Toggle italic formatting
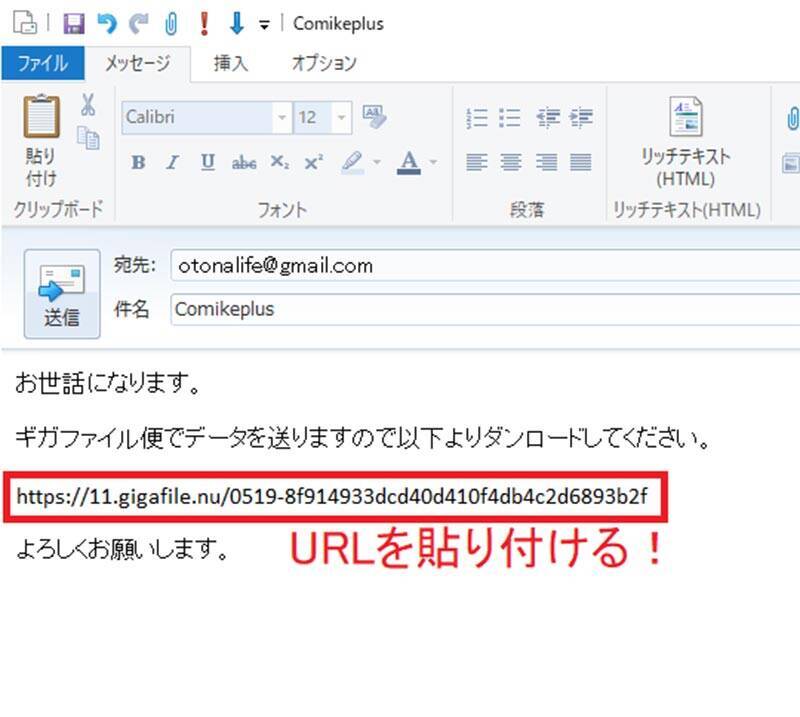The width and height of the screenshot is (800, 717). 172,162
